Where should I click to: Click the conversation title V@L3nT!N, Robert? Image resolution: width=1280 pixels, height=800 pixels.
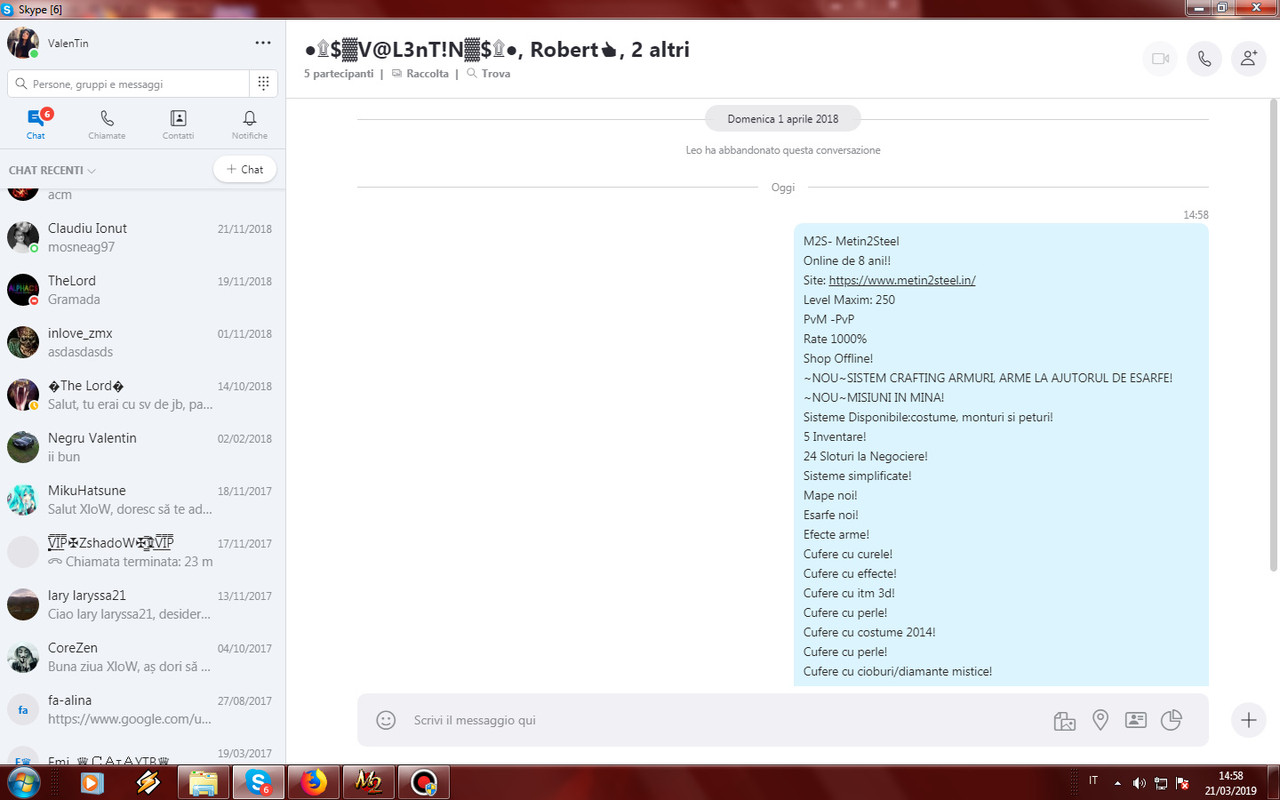497,49
